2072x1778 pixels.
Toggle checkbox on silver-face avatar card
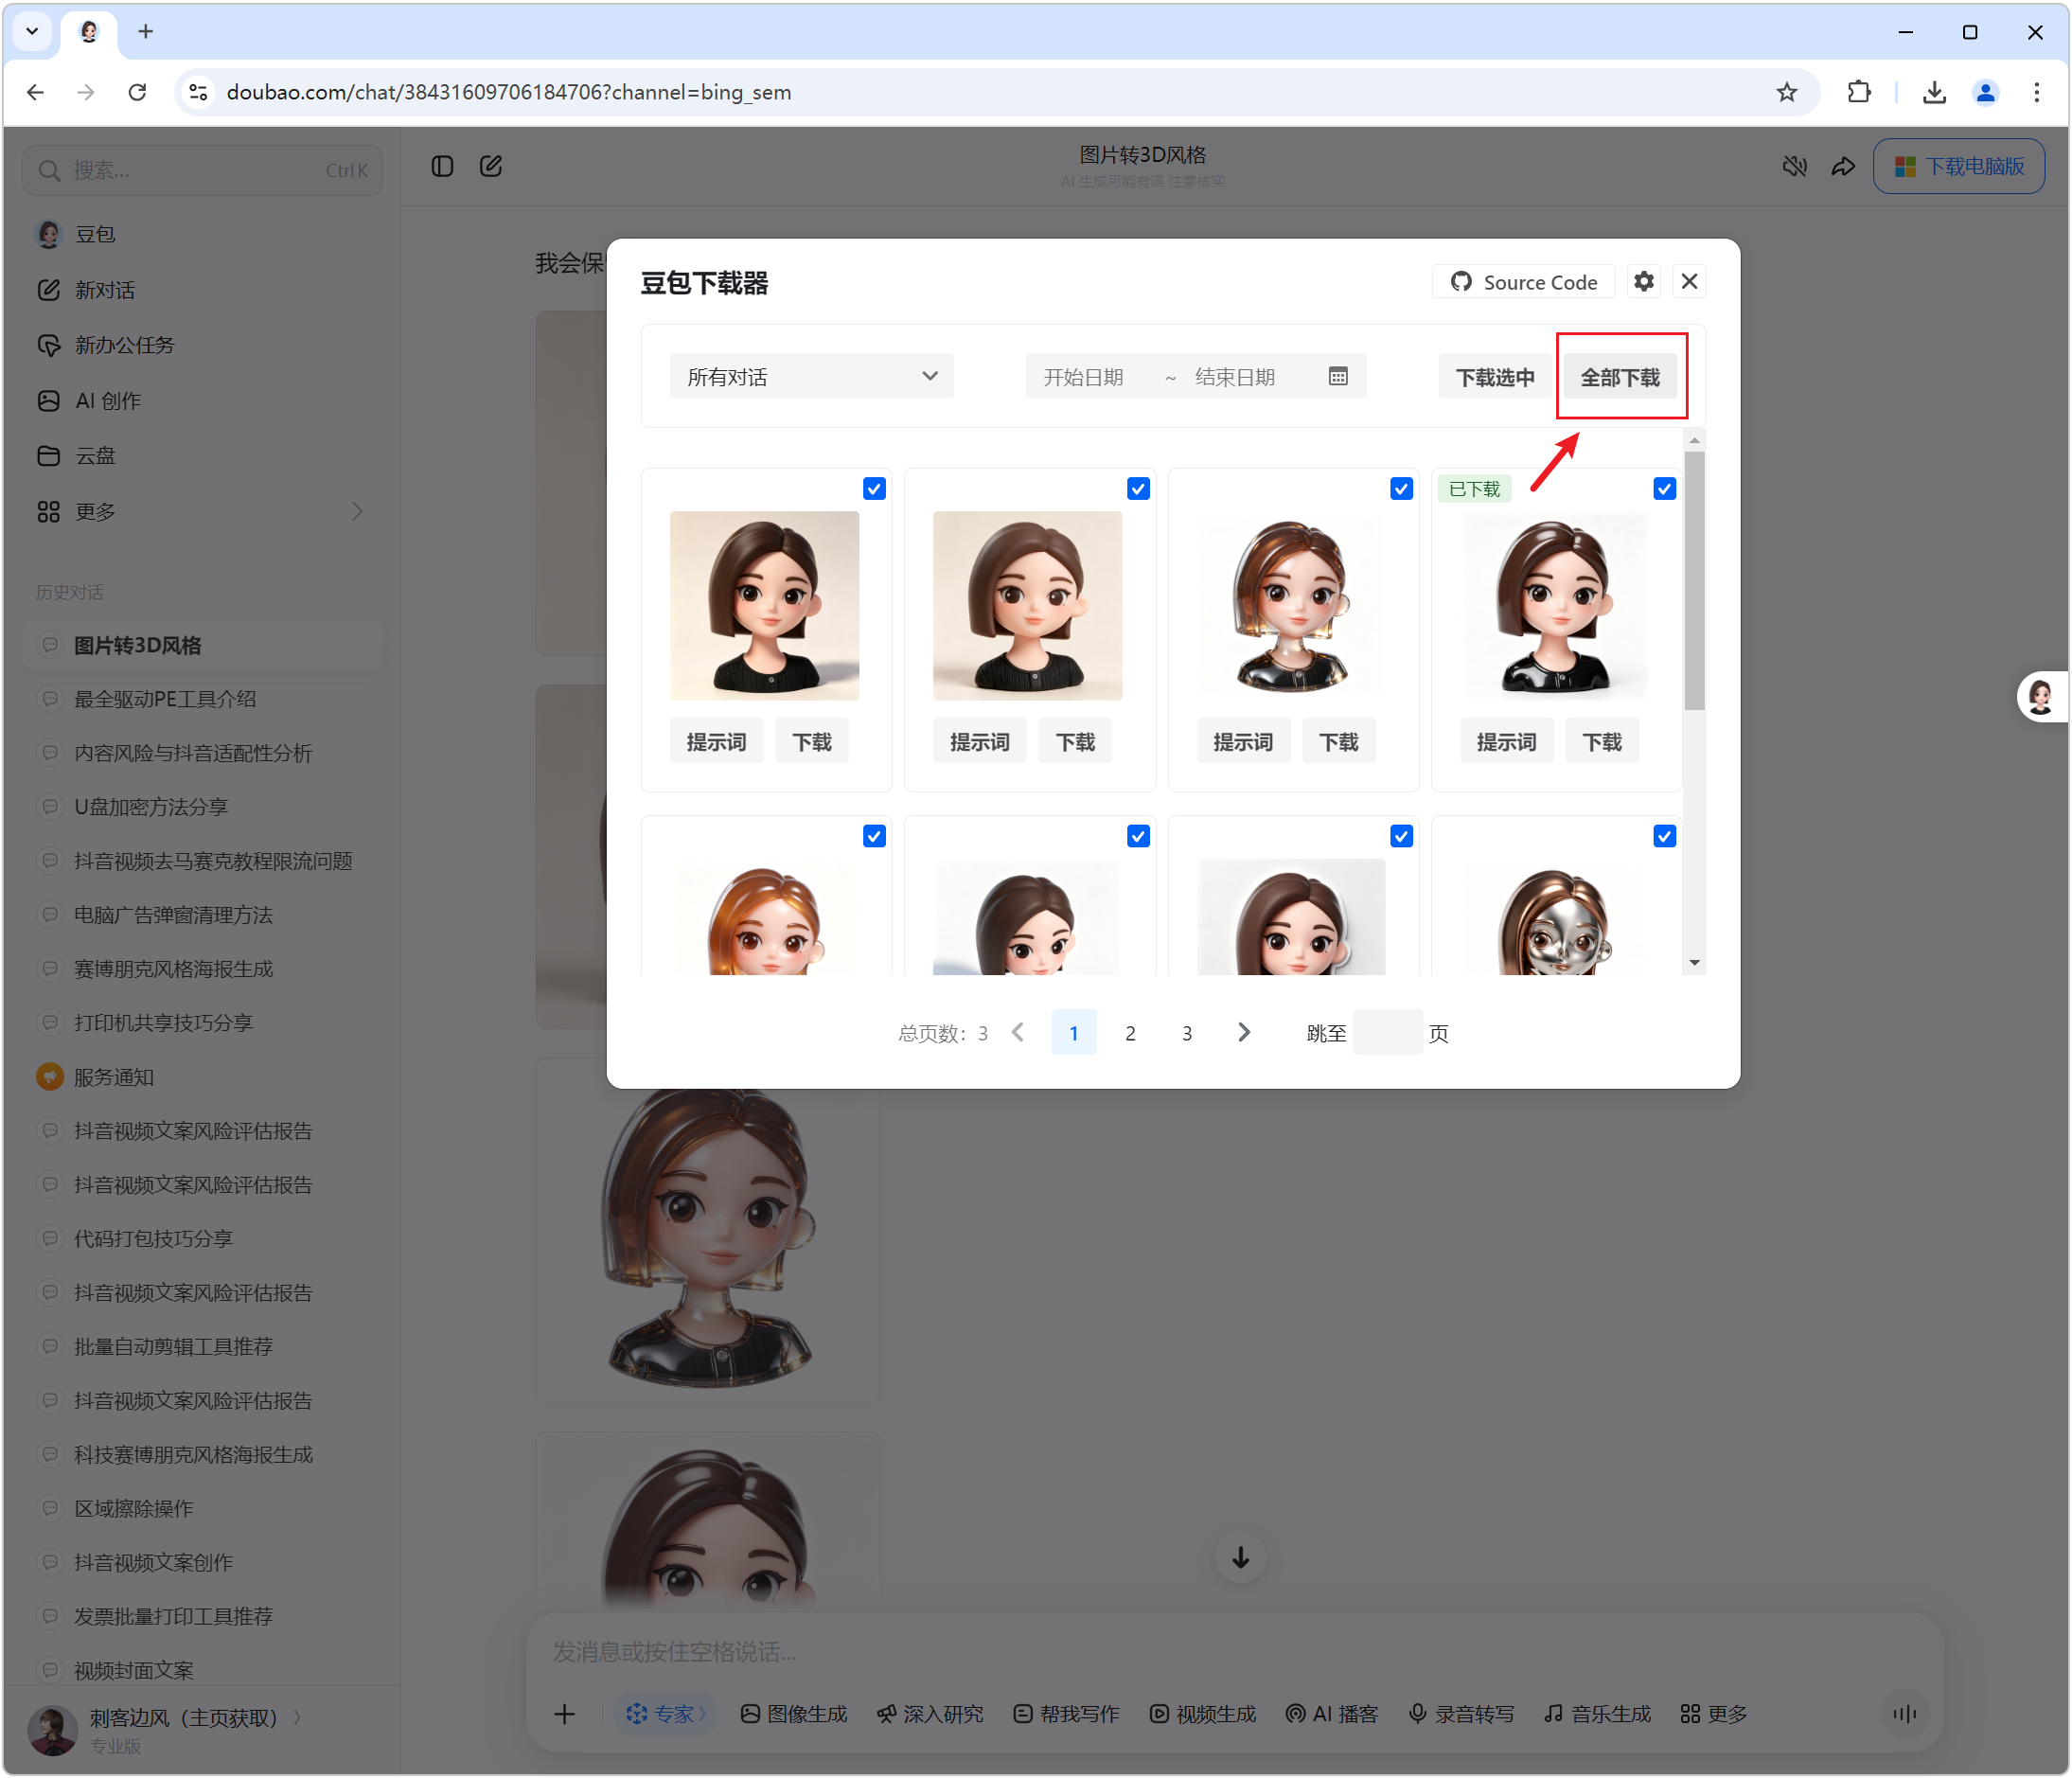pyautogui.click(x=1664, y=836)
